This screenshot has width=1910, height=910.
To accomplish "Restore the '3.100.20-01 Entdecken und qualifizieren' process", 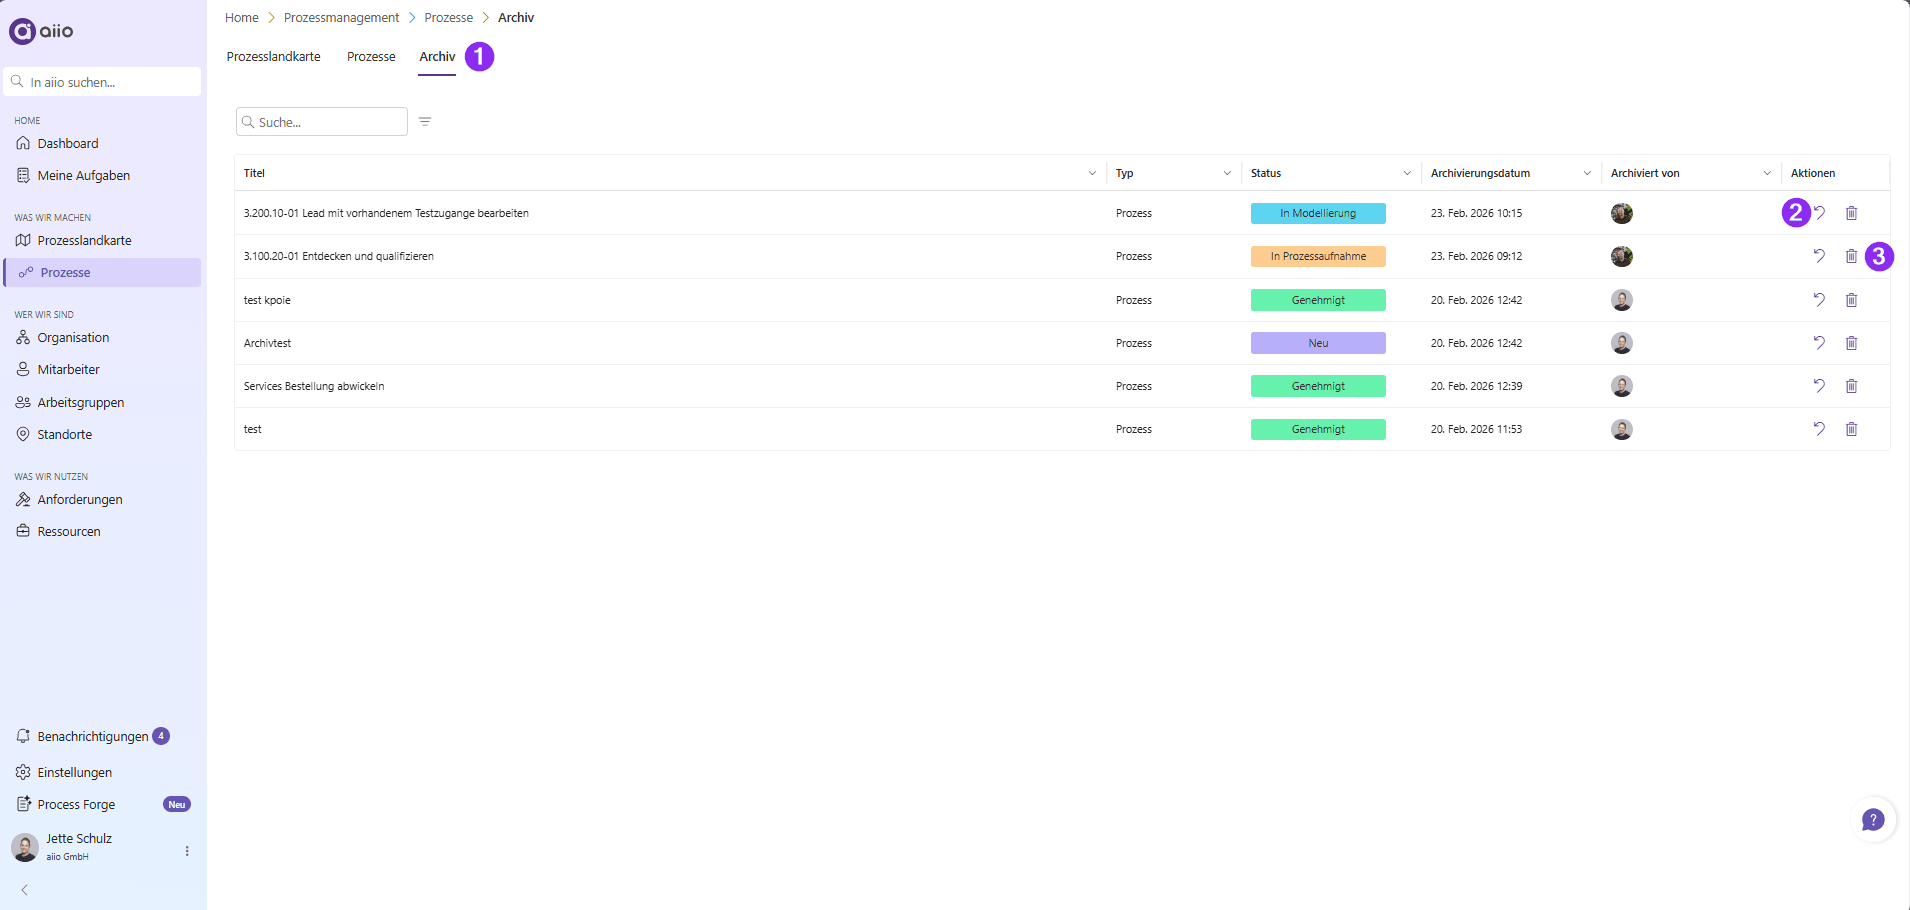I will pos(1819,256).
